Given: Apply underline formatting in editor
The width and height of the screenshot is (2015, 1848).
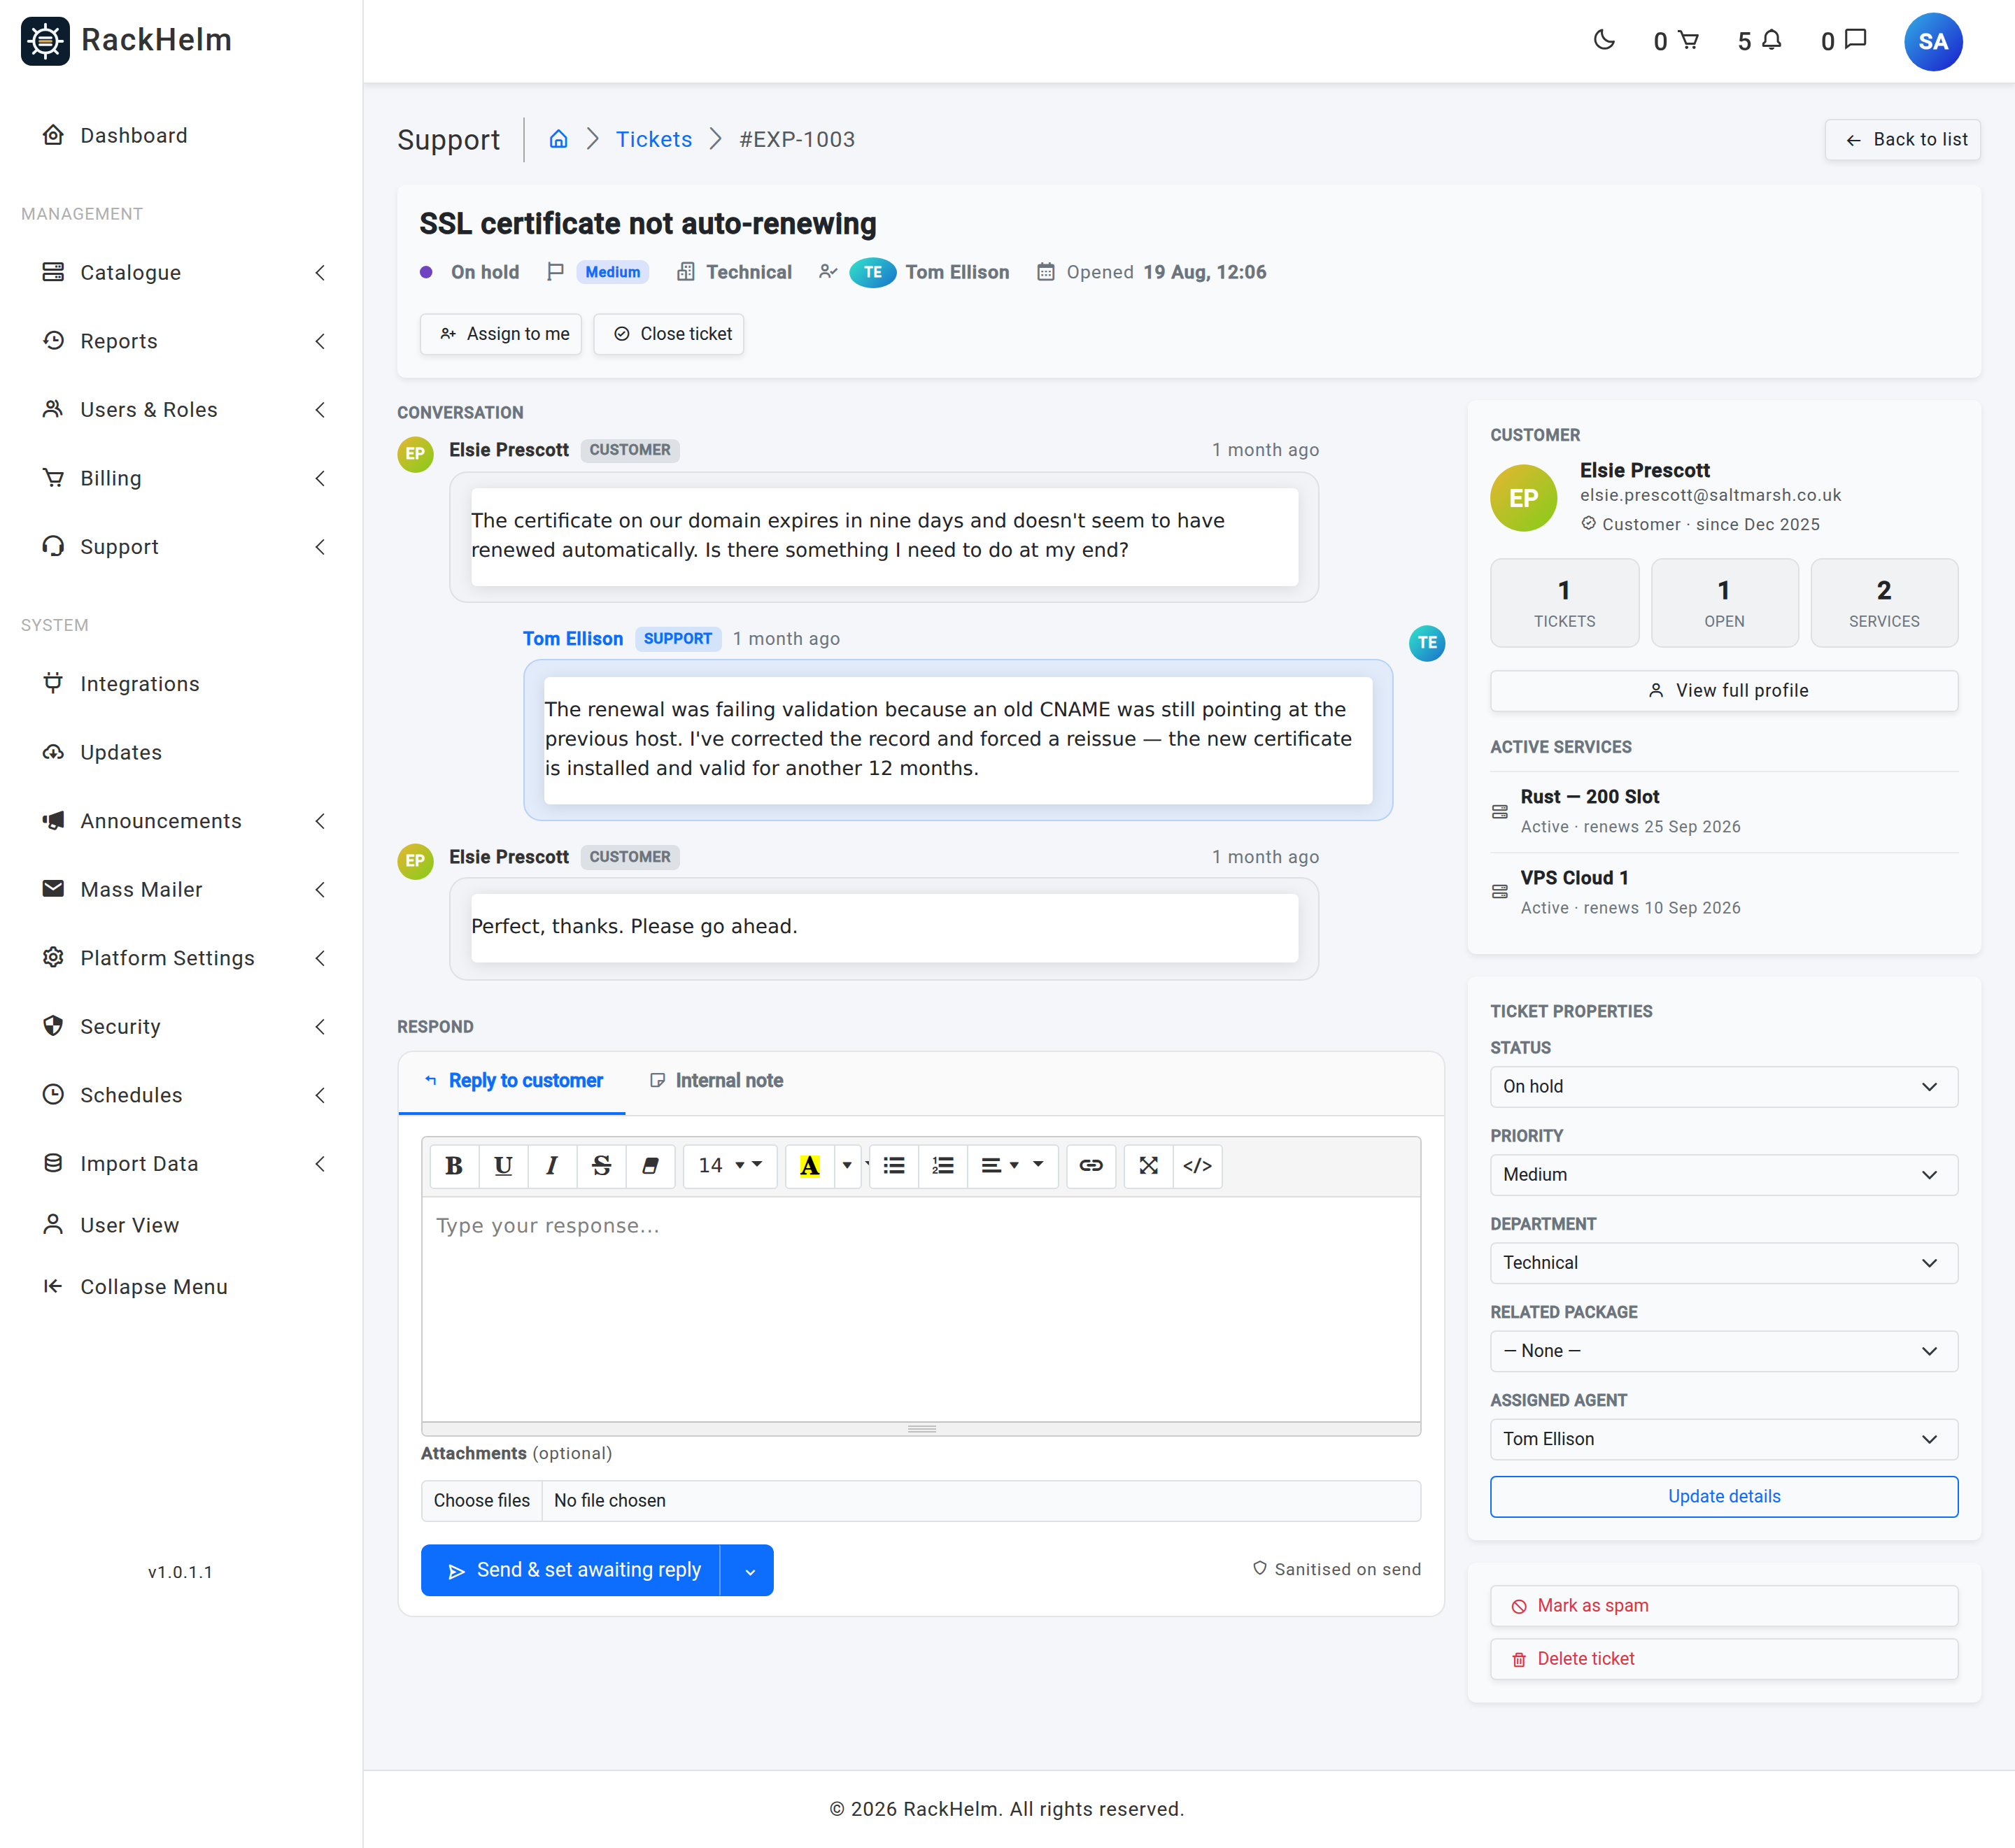Looking at the screenshot, I should pos(503,1165).
